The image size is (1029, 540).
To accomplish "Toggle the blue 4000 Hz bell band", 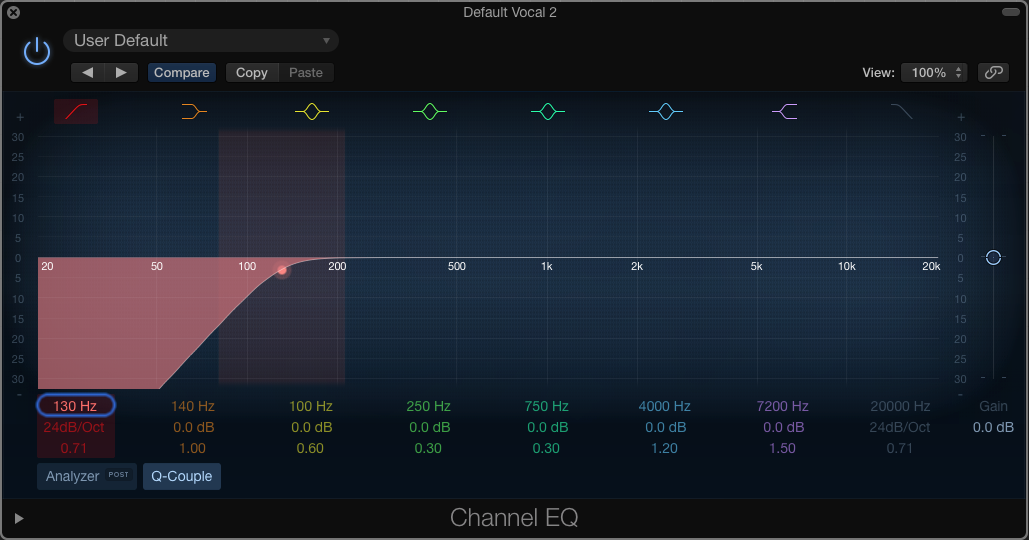I will pyautogui.click(x=665, y=112).
